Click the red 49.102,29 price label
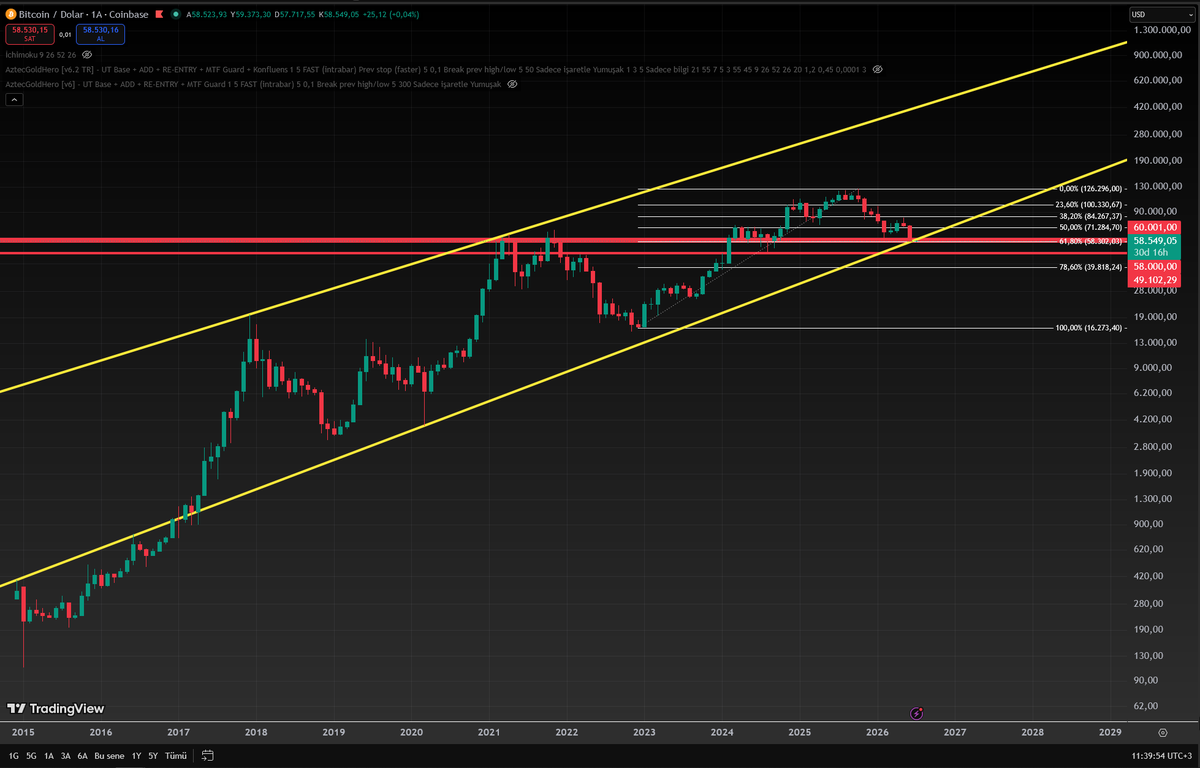The height and width of the screenshot is (768, 1200). pyautogui.click(x=1154, y=281)
